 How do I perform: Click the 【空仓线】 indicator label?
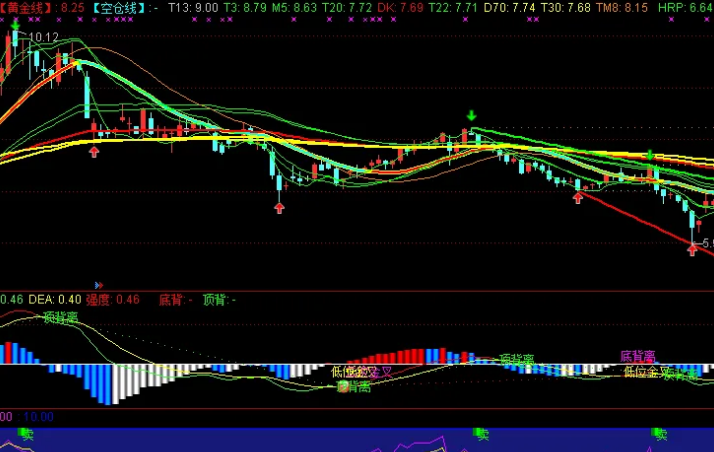pos(118,8)
